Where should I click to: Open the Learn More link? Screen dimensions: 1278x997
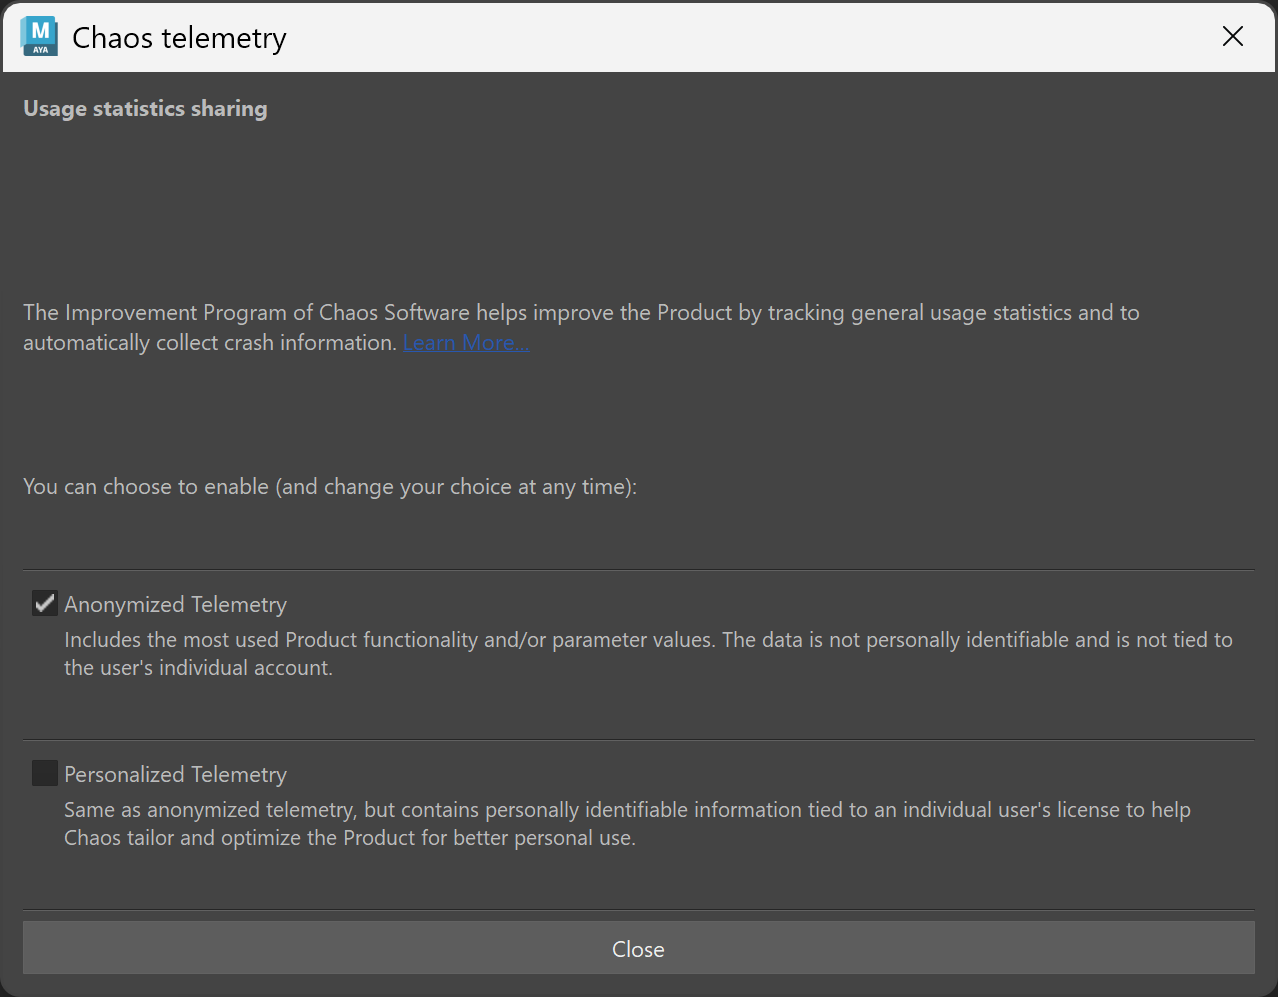[466, 342]
